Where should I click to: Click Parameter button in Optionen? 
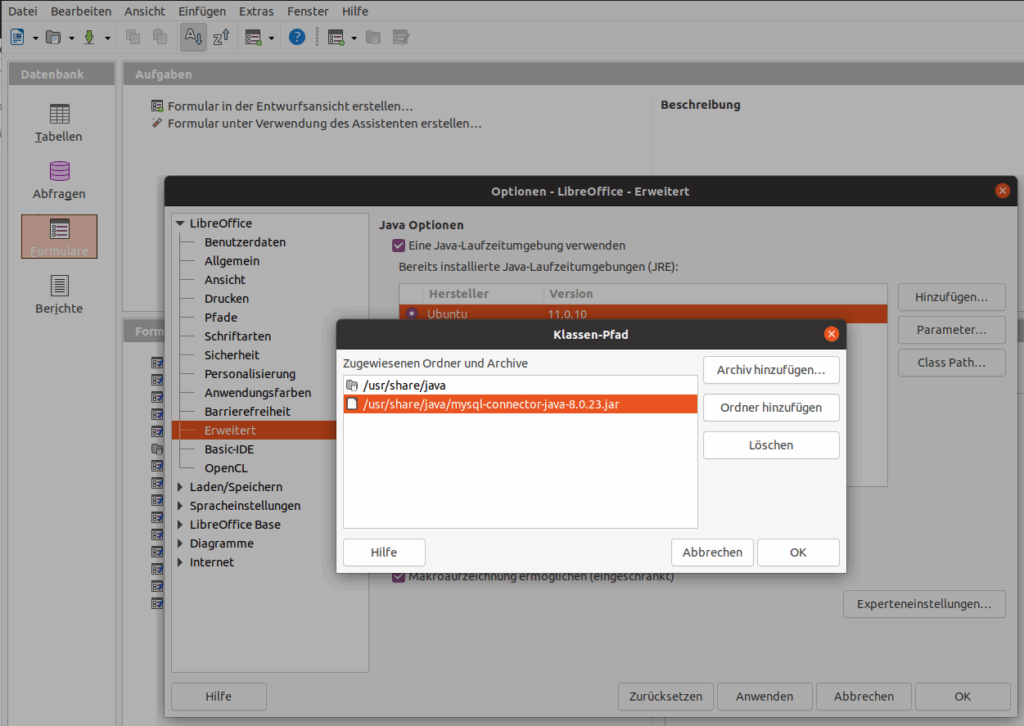coord(952,330)
